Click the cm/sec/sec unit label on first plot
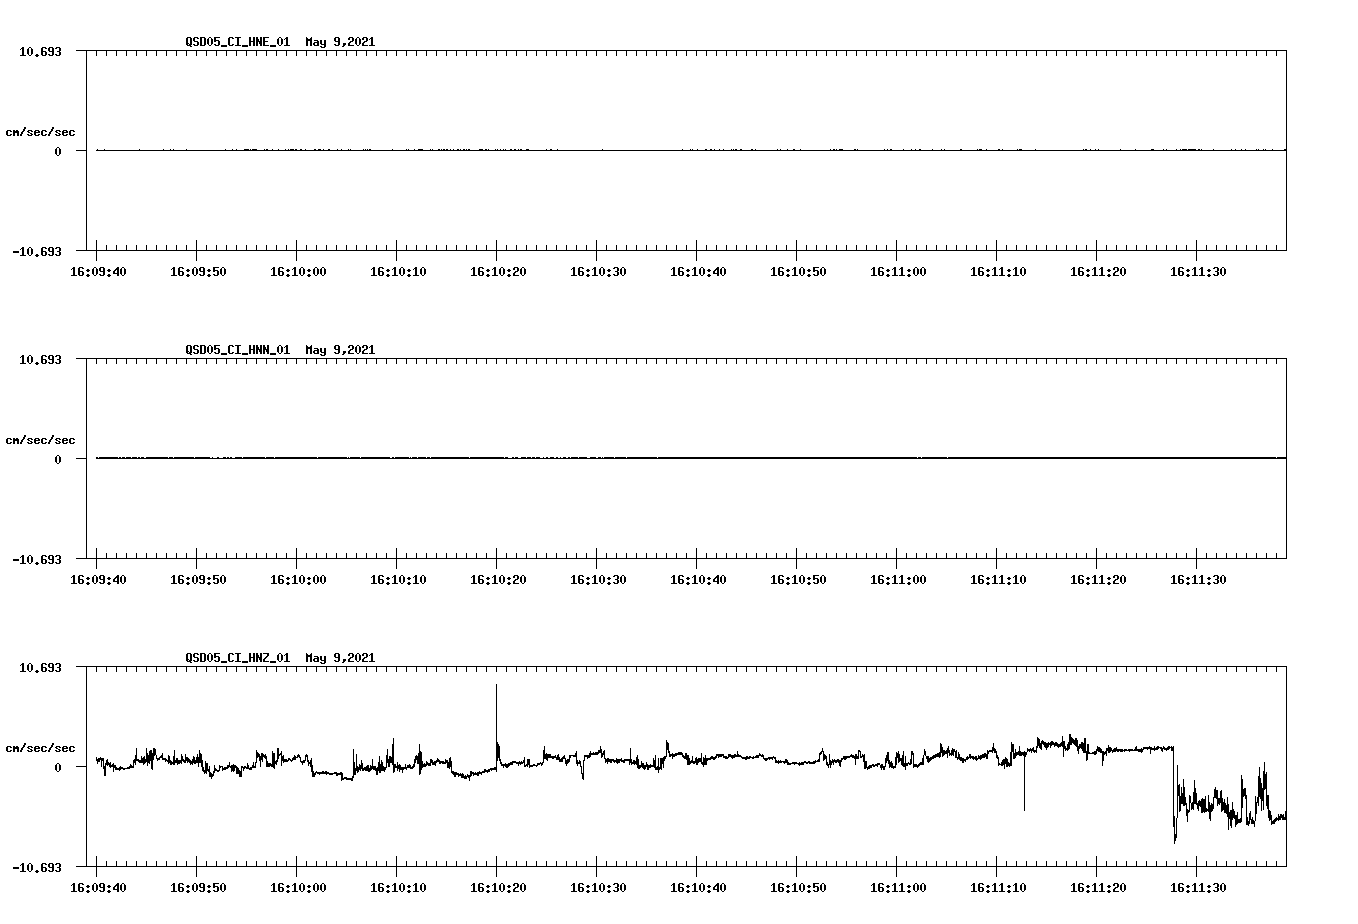Viewport: 1358px width, 924px height. click(x=40, y=131)
